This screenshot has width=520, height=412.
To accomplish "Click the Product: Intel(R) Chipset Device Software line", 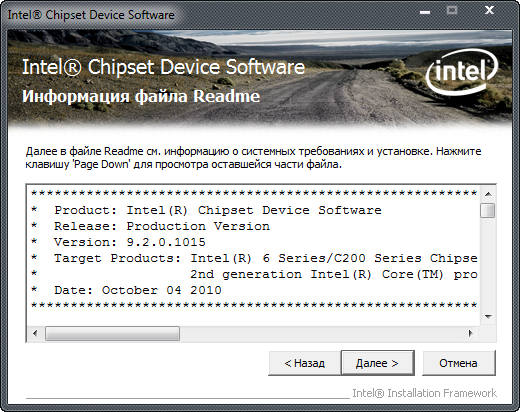I will (x=218, y=210).
